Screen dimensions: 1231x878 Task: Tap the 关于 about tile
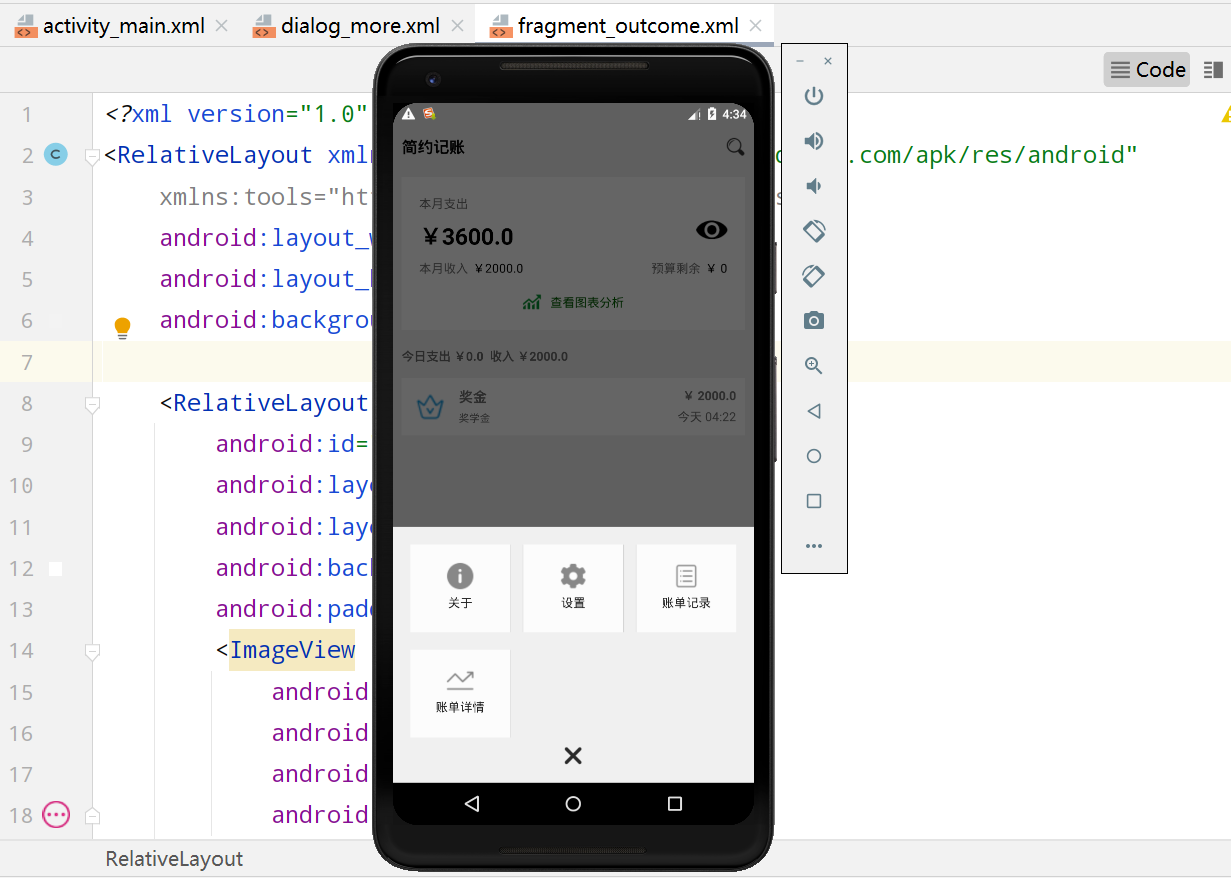(x=460, y=588)
